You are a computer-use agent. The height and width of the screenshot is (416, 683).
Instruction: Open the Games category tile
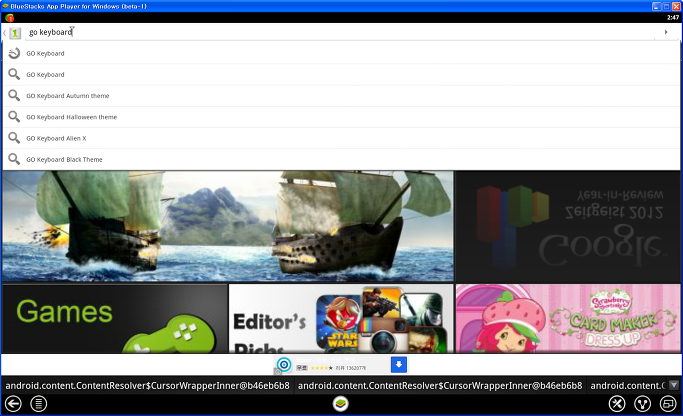(x=115, y=318)
